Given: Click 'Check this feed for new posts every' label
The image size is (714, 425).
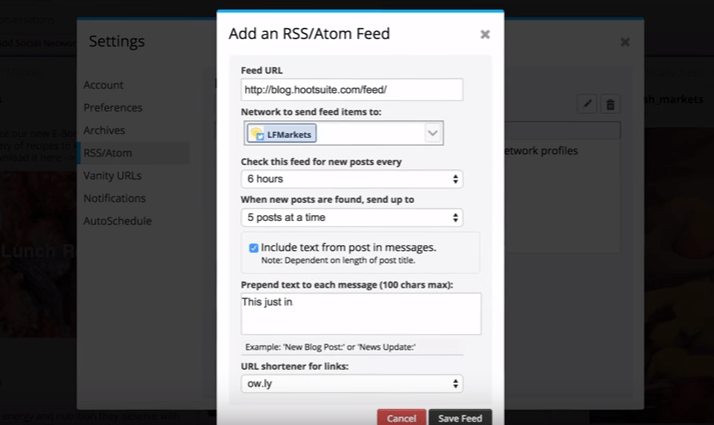Looking at the screenshot, I should (321, 162).
